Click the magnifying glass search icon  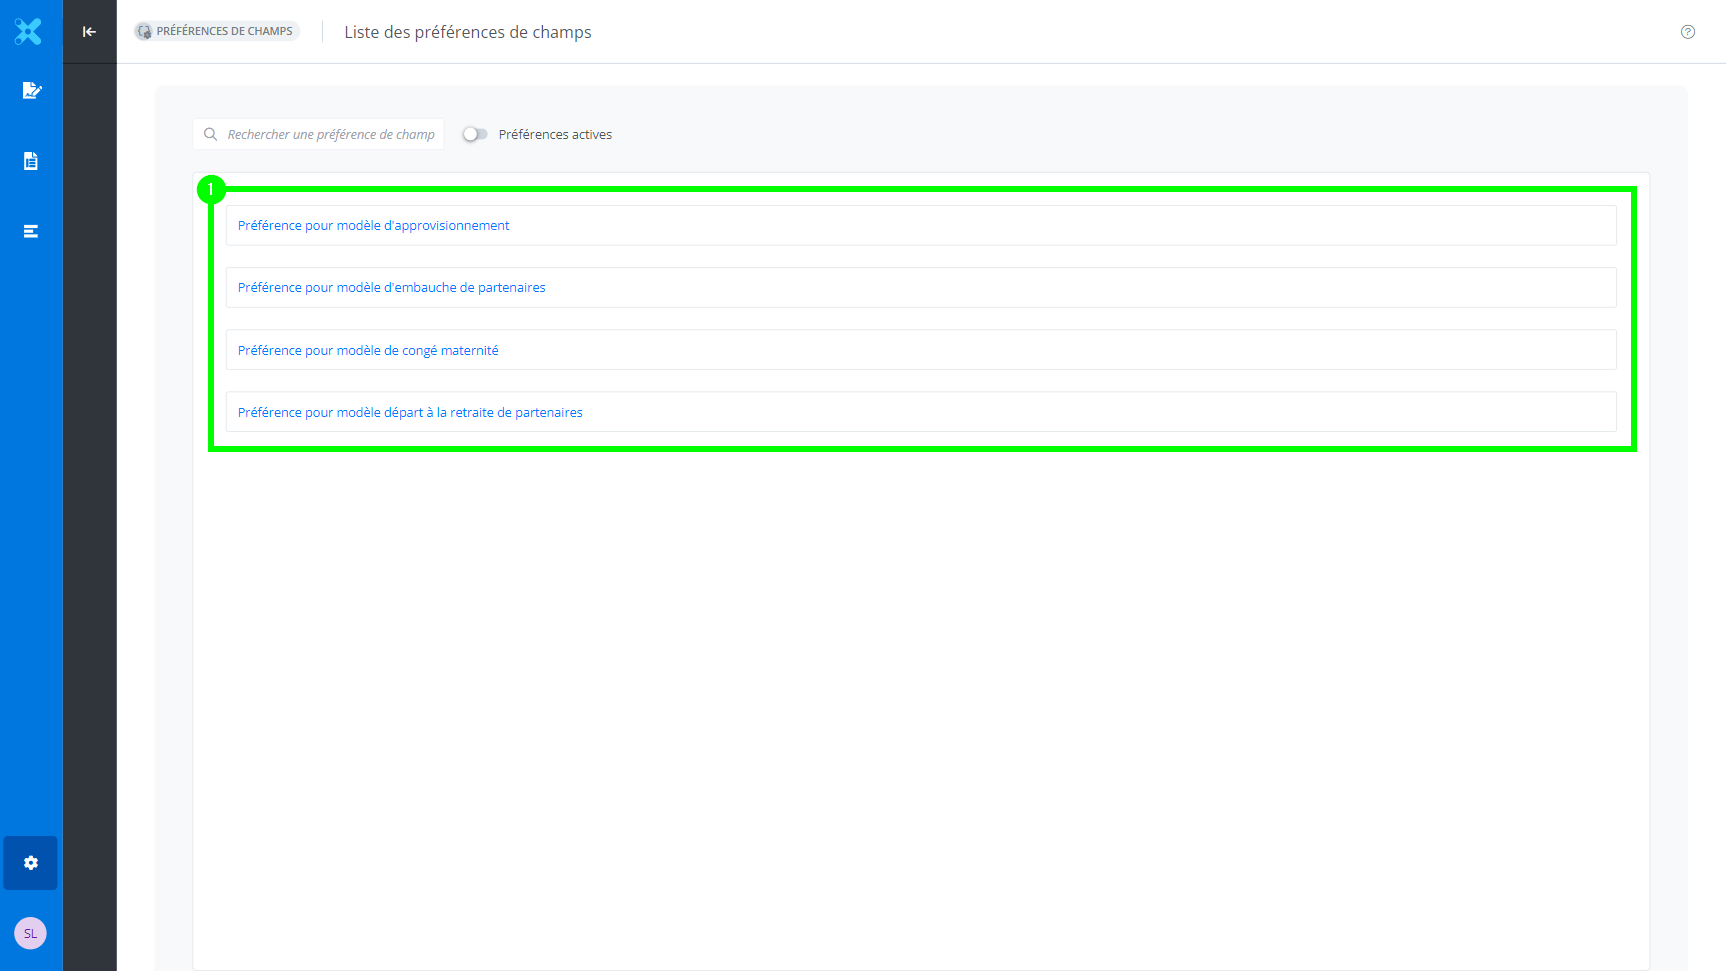click(210, 134)
